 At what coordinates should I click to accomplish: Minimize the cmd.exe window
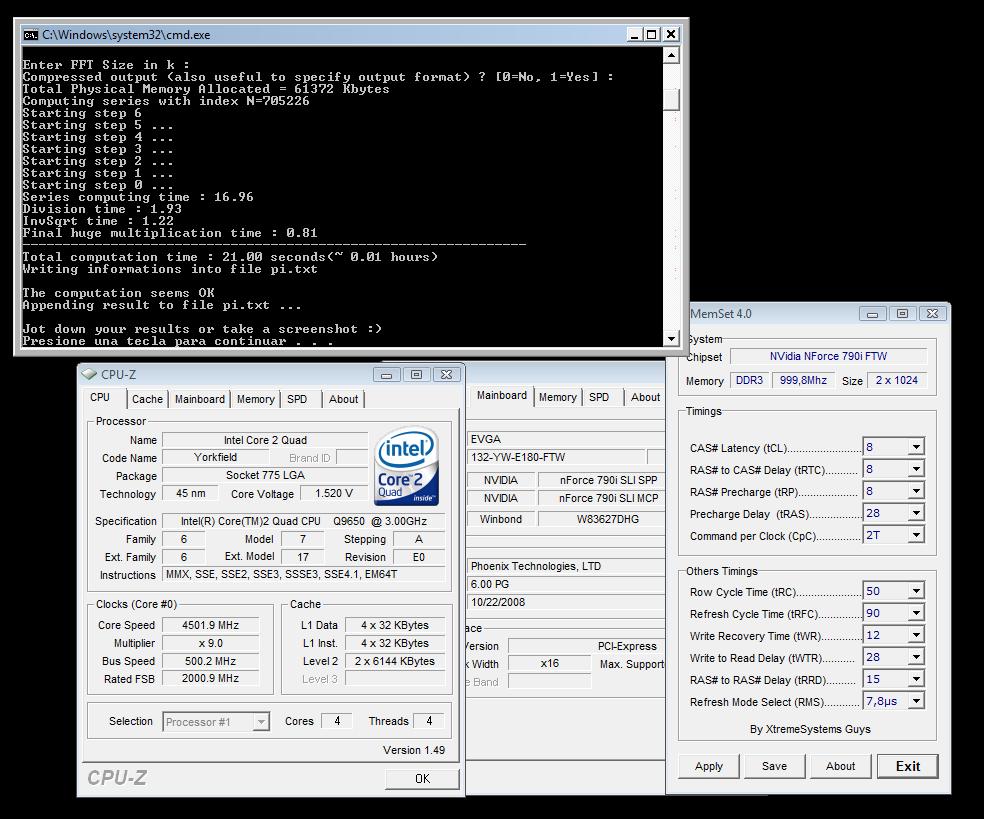[x=635, y=35]
